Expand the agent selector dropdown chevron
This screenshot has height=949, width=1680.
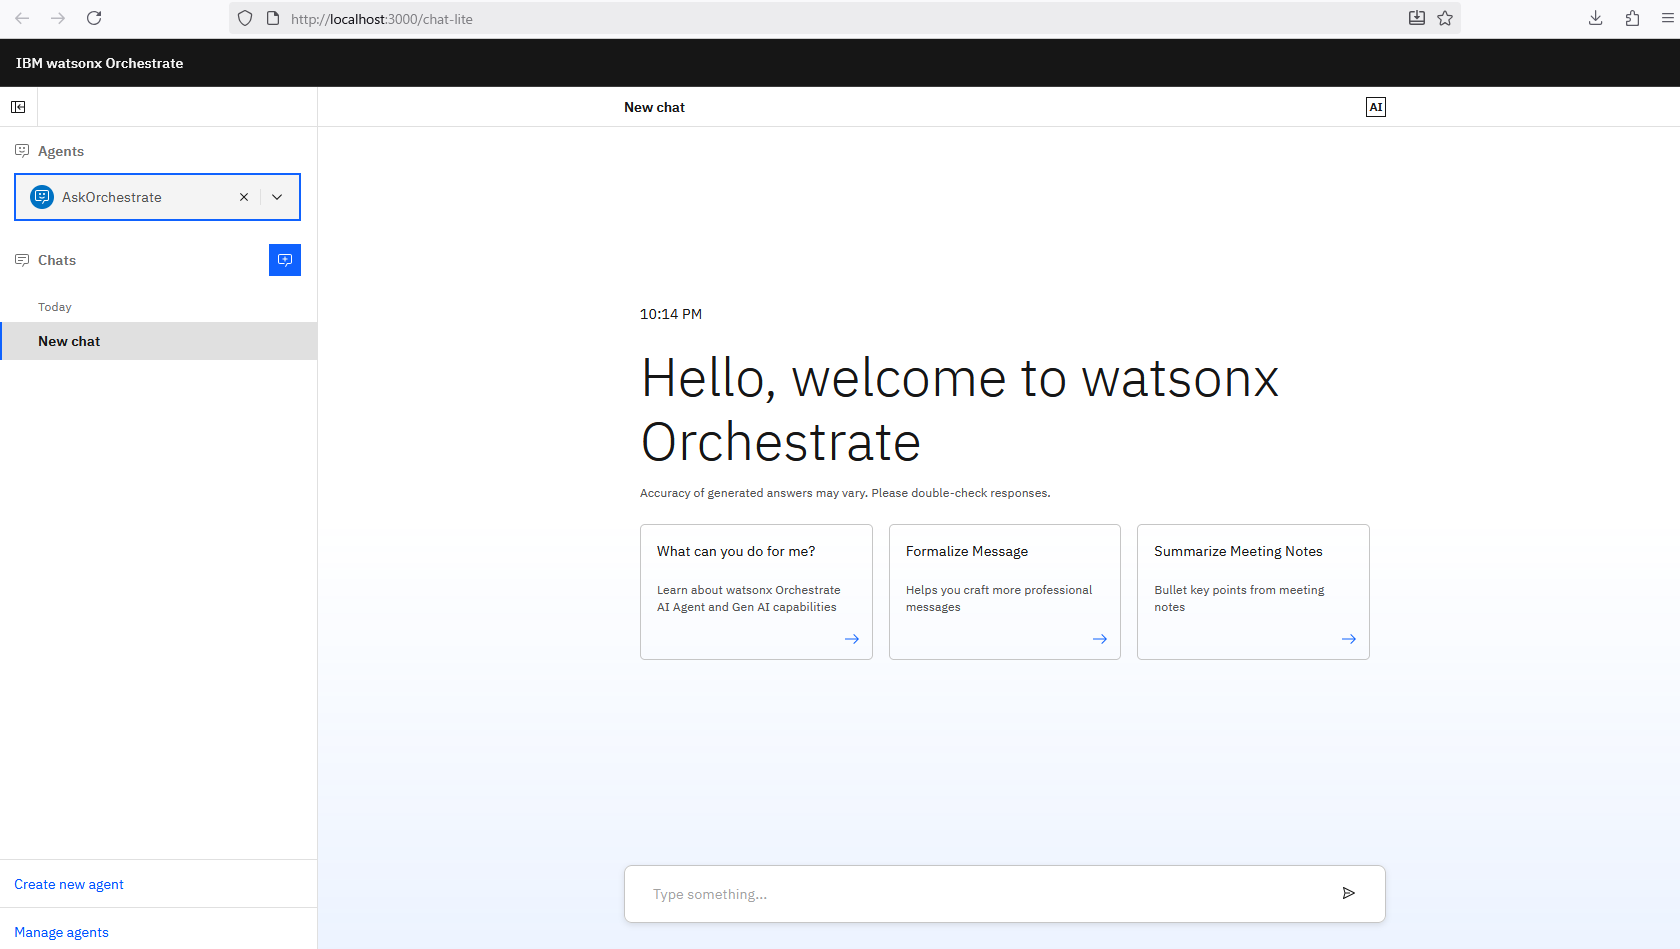click(278, 197)
